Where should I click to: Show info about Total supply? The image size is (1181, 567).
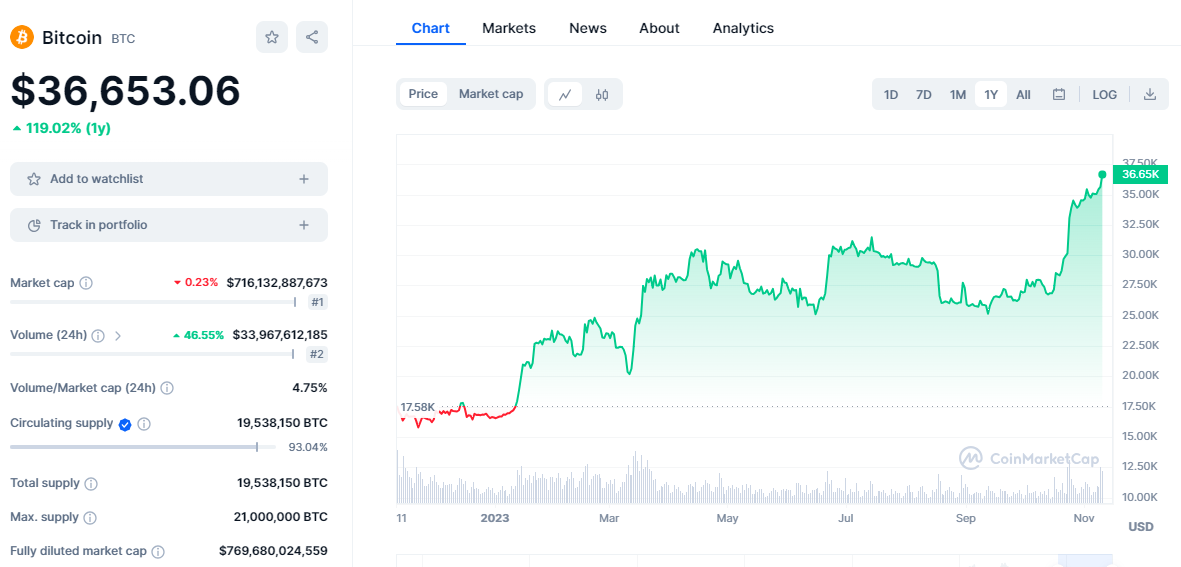[x=90, y=483]
